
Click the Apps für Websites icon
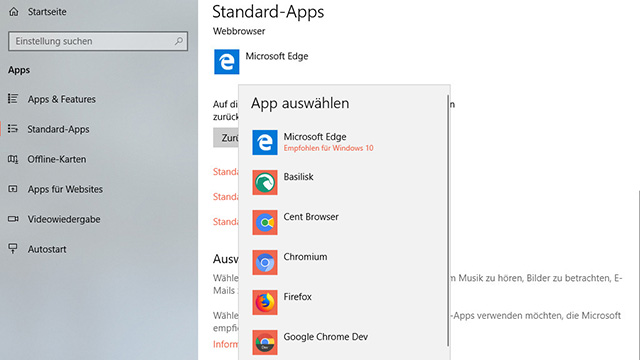(x=13, y=189)
